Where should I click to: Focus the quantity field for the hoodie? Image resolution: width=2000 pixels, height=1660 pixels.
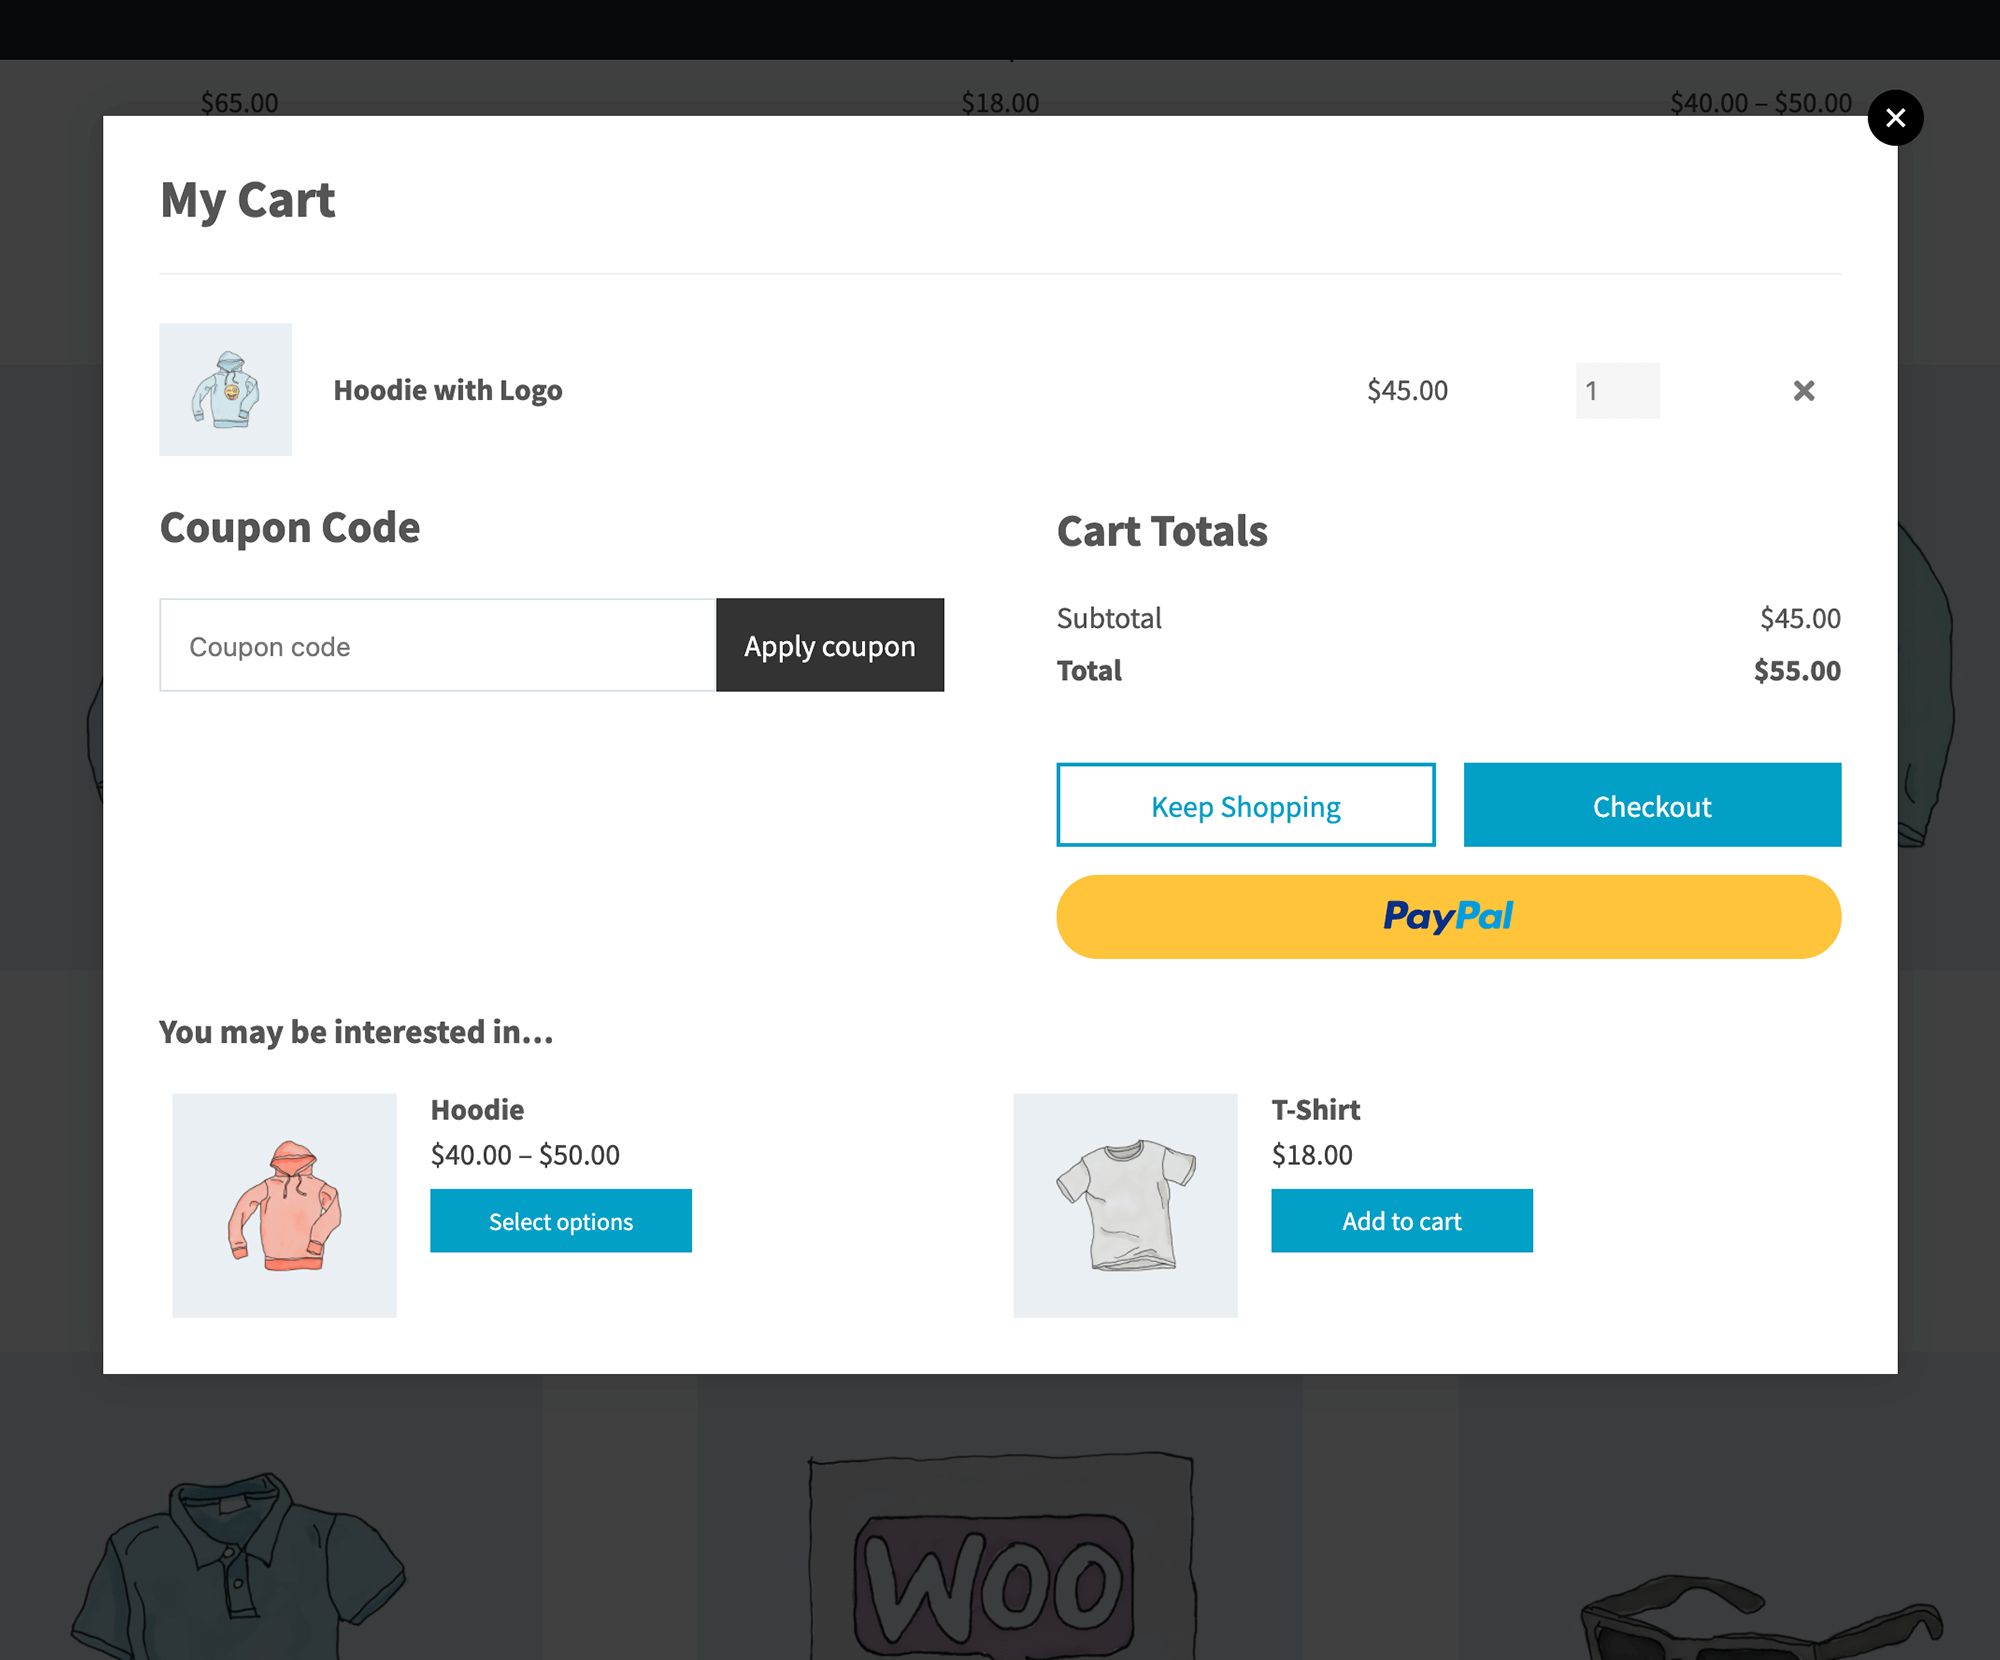[x=1617, y=391]
